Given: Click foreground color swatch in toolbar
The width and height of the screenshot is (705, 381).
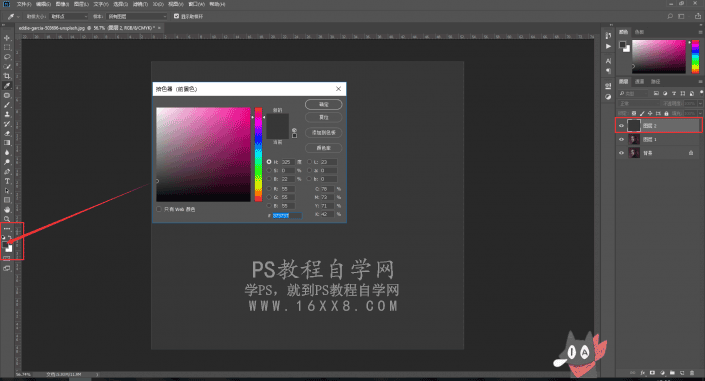Looking at the screenshot, I should point(5,245).
